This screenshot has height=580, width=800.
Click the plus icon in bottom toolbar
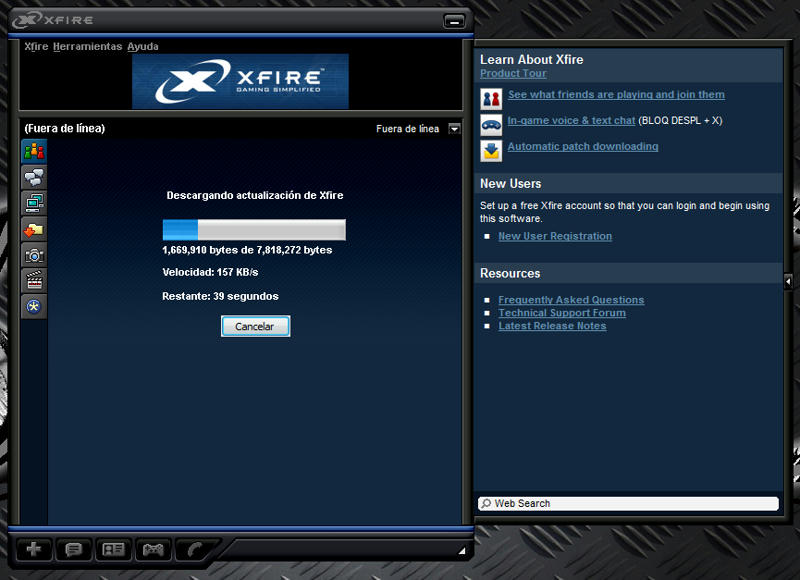point(34,549)
